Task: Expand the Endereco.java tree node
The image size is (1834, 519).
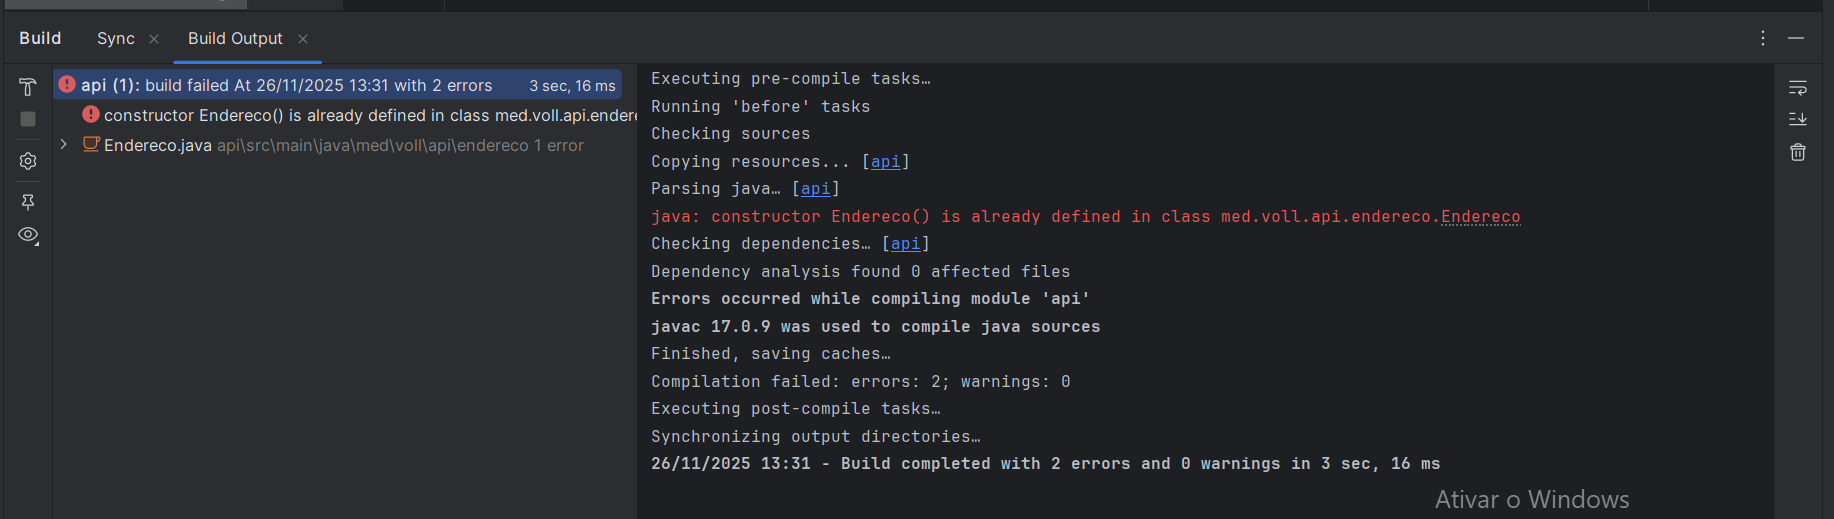Action: [x=64, y=145]
